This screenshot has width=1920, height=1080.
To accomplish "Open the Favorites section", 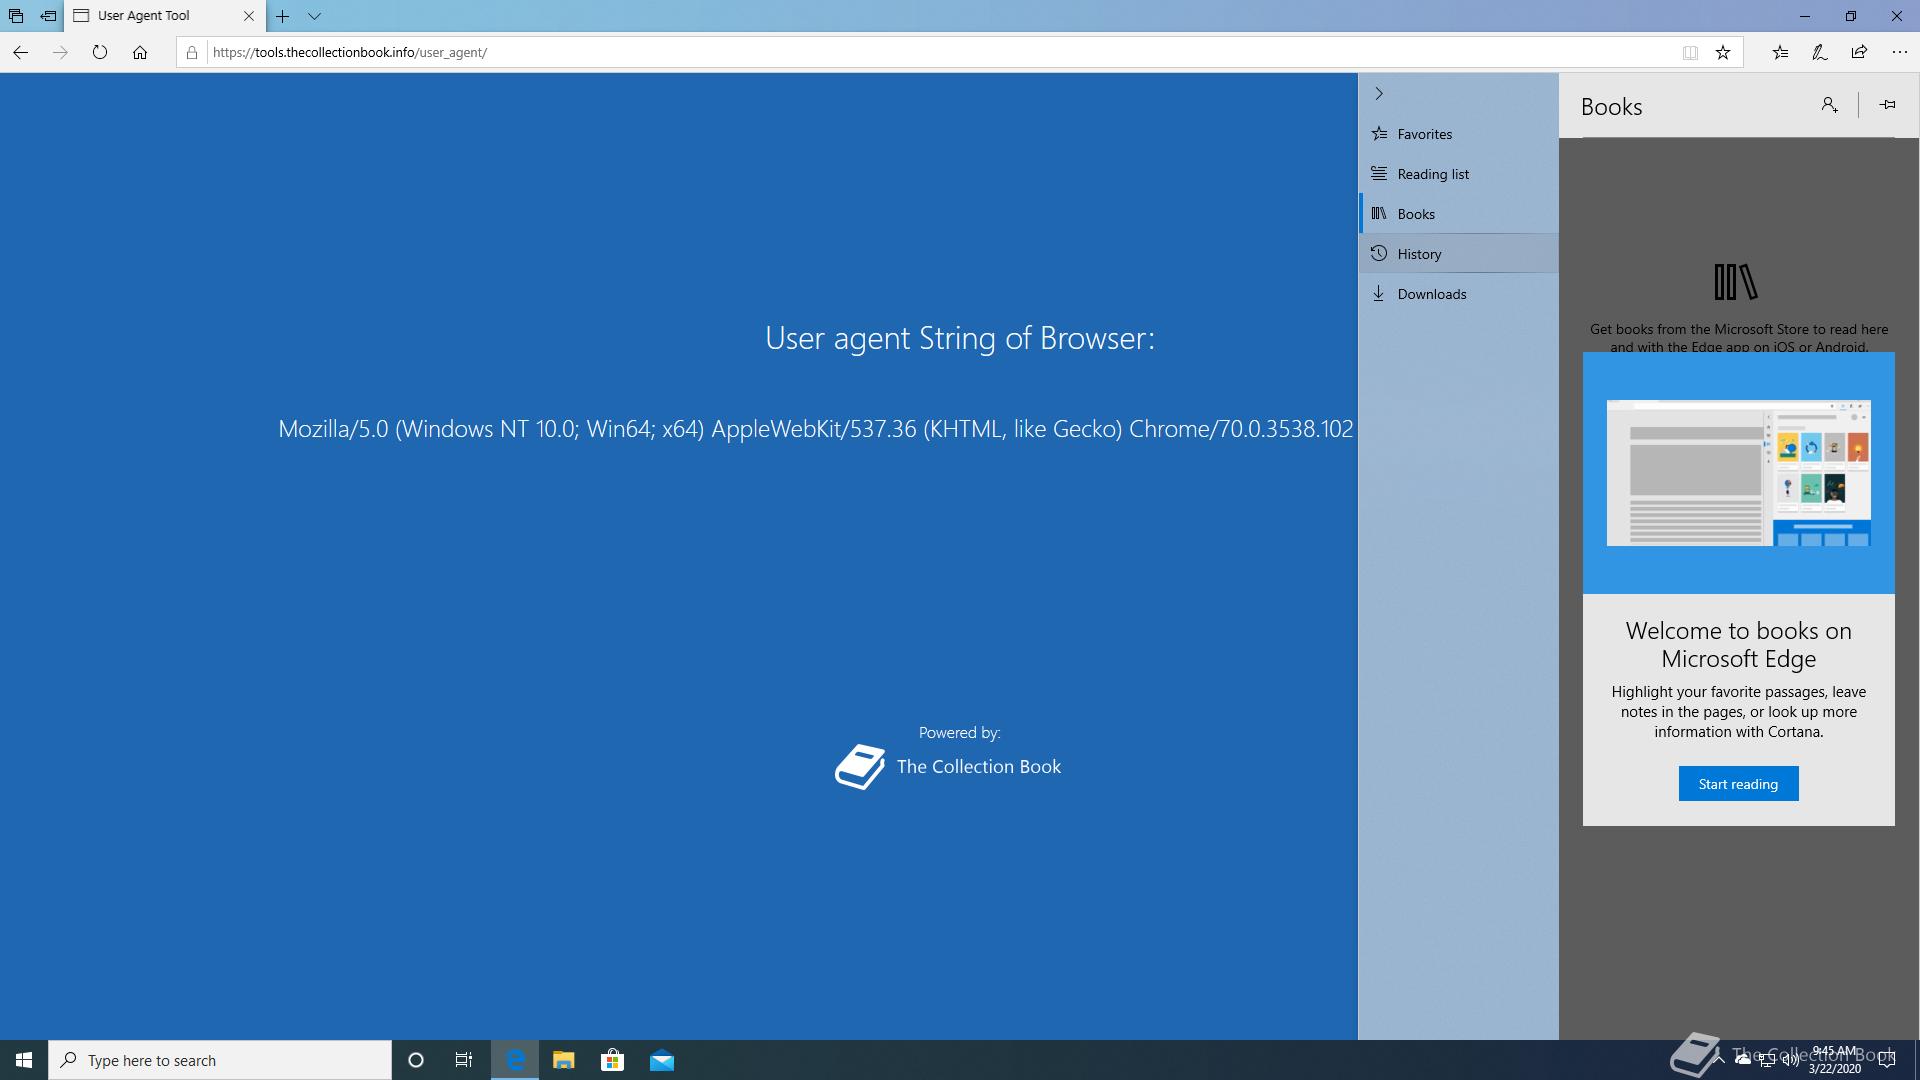I will tap(1424, 134).
